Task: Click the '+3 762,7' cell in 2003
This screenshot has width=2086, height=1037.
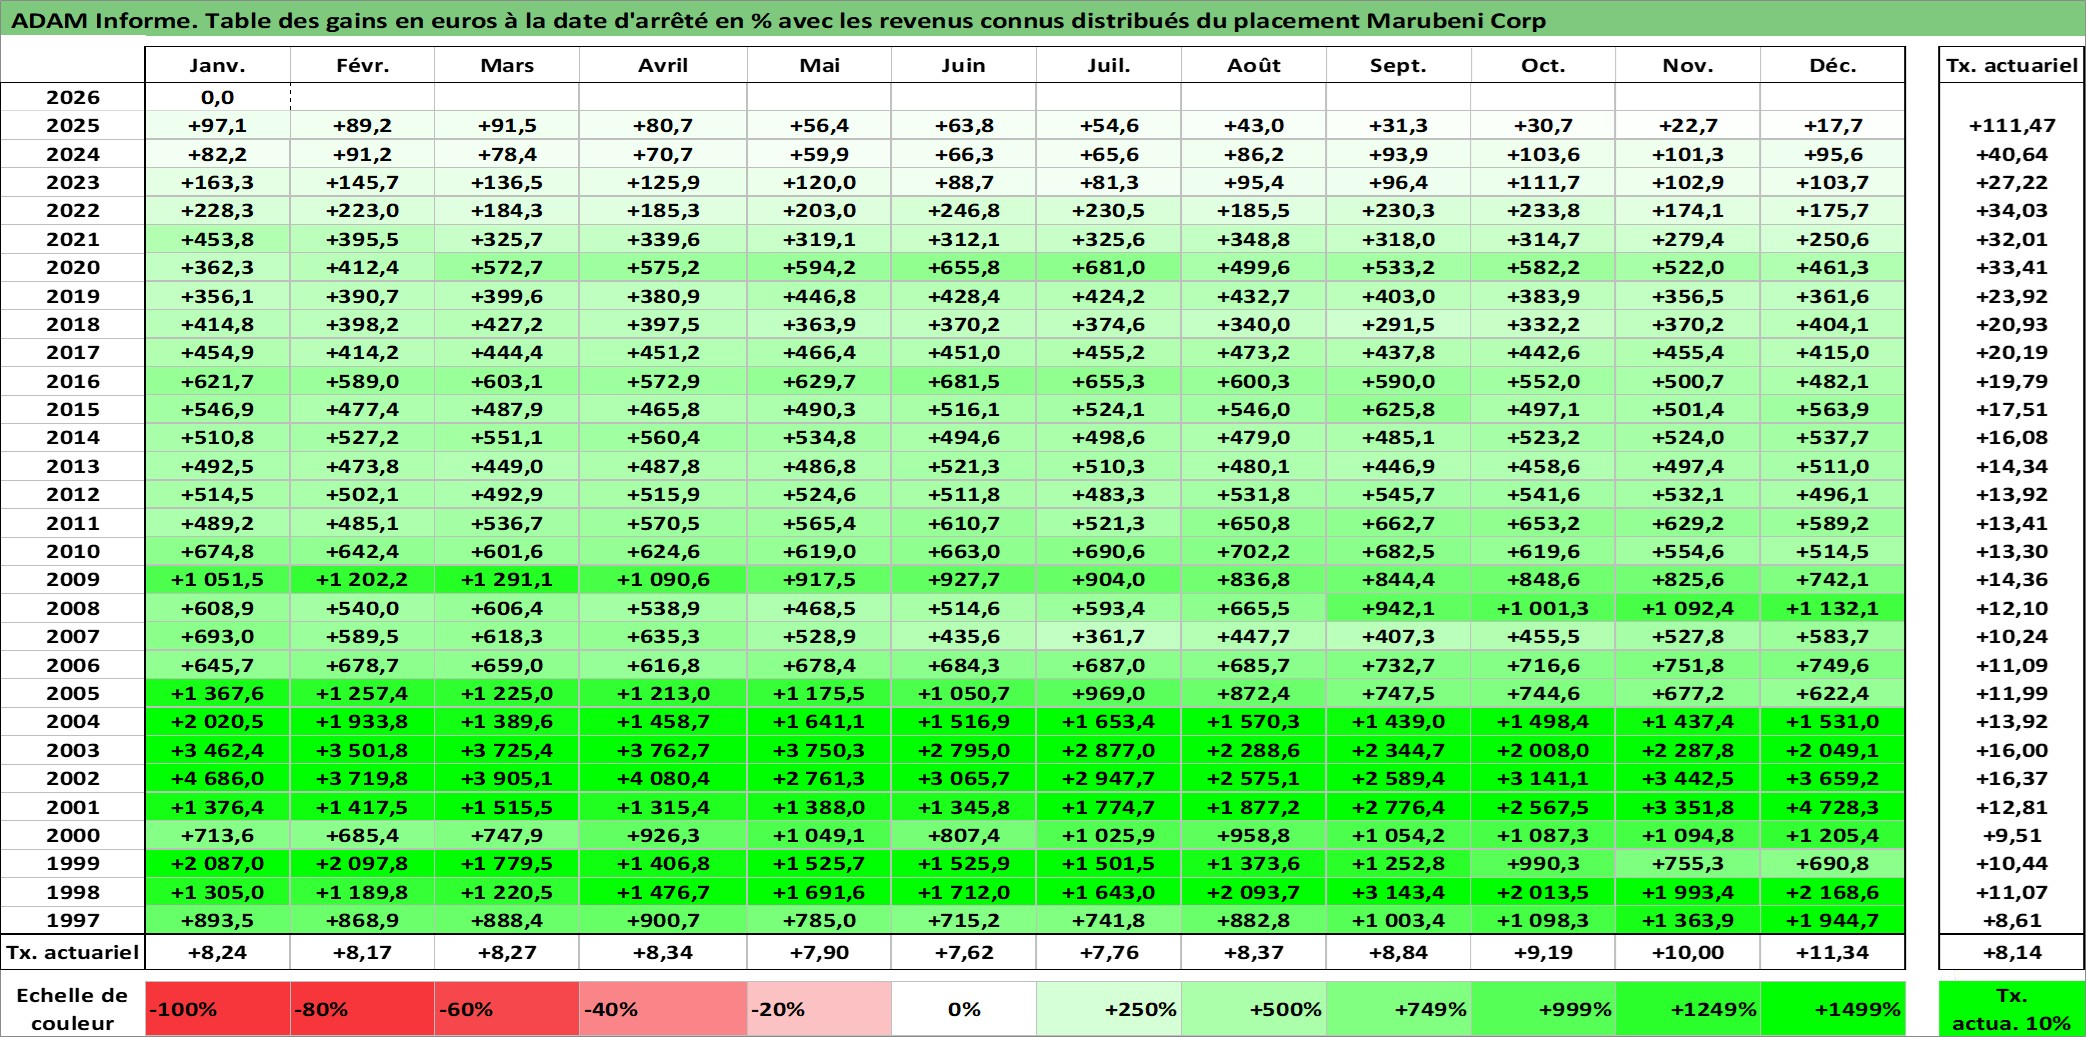Action: [663, 750]
